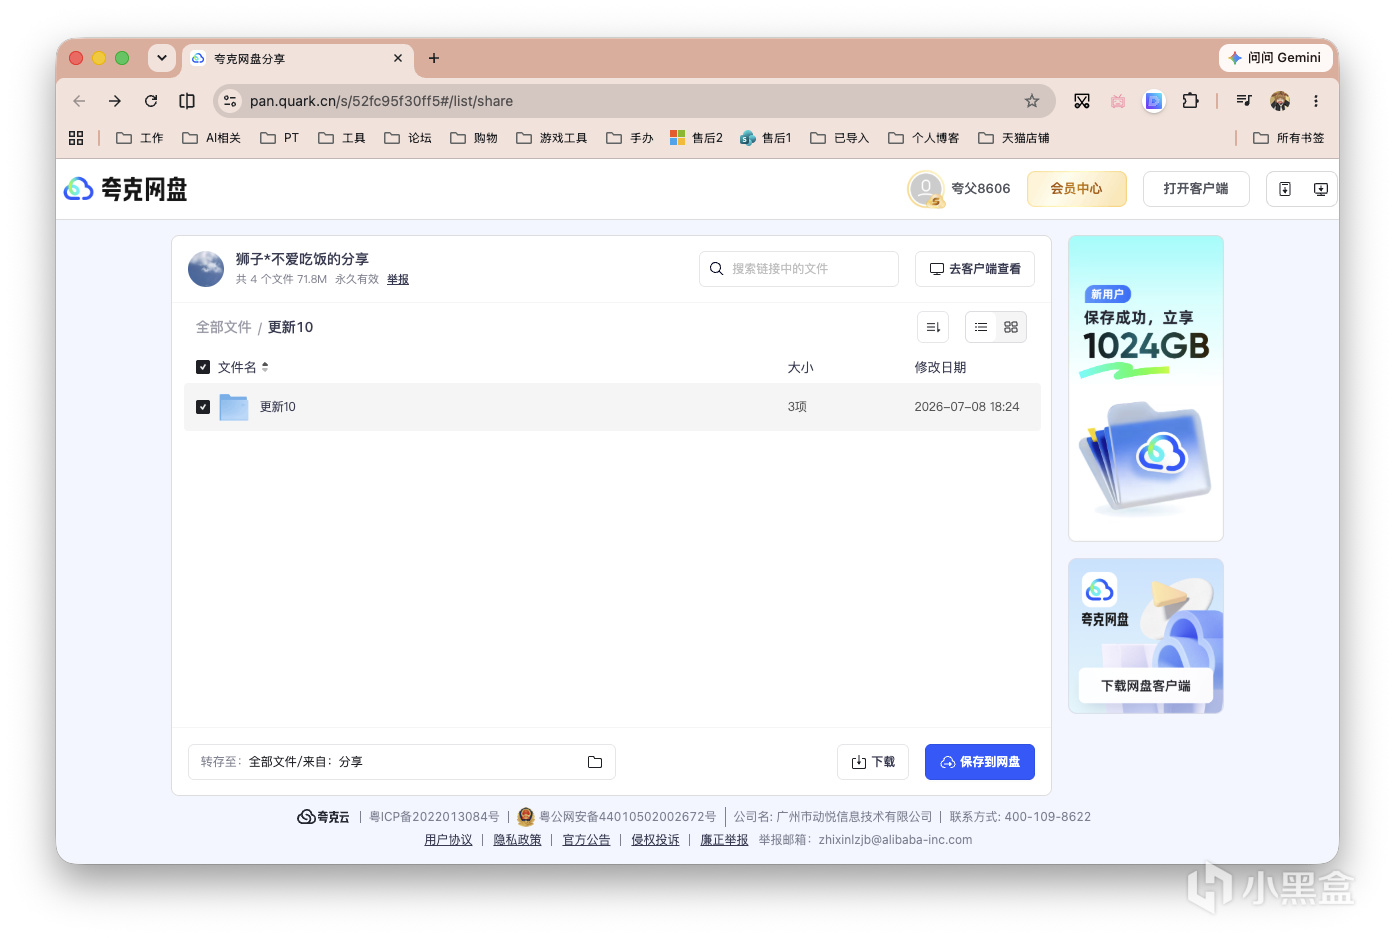Viewport: 1395px width, 938px height.
Task: Click the desktop download icon in header
Action: (1321, 189)
